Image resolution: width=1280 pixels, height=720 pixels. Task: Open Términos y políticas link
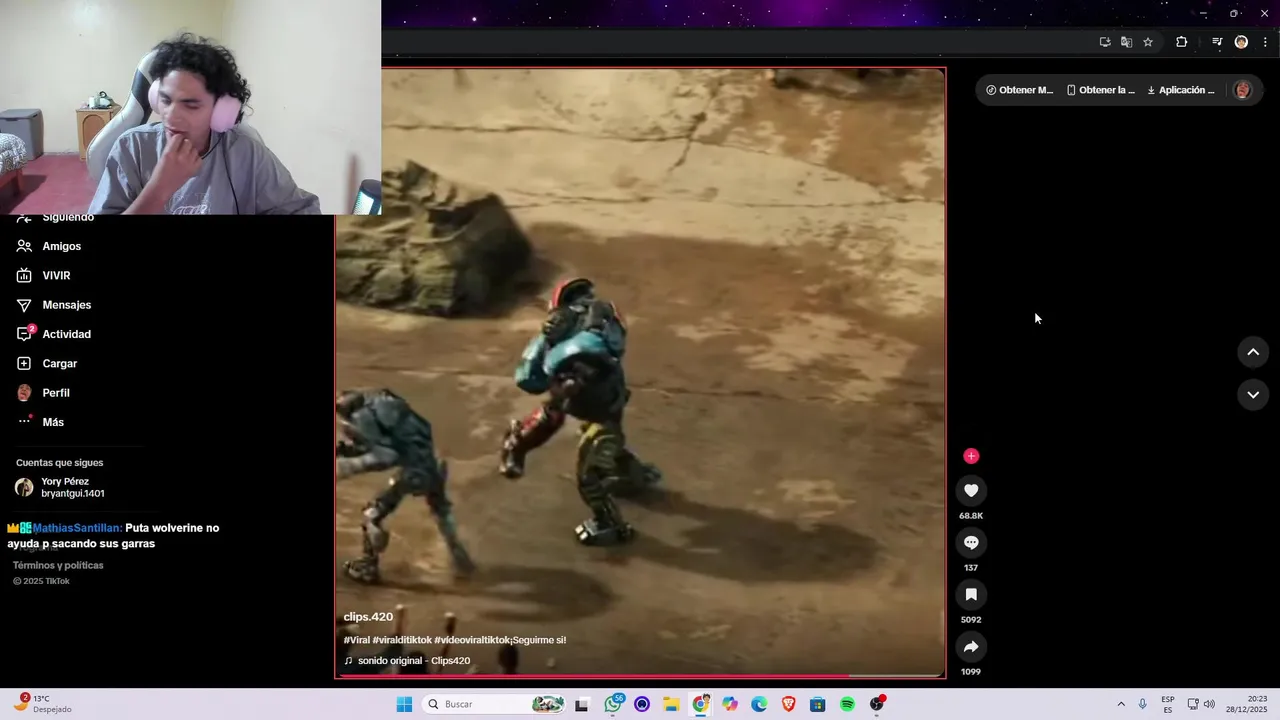(58, 565)
